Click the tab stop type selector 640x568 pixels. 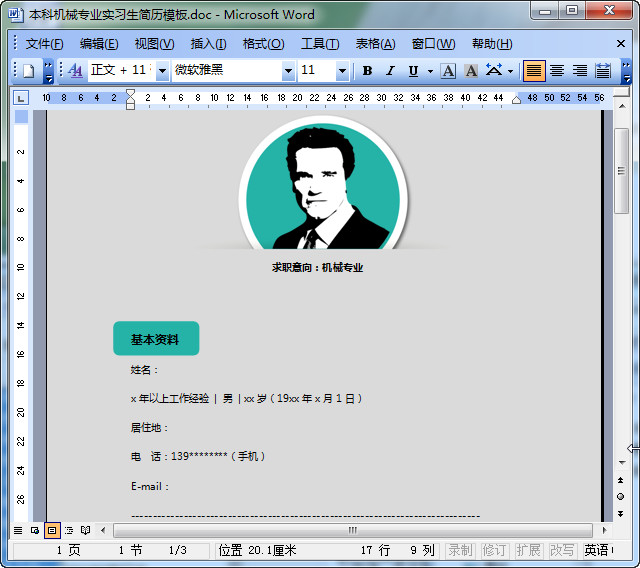point(20,98)
